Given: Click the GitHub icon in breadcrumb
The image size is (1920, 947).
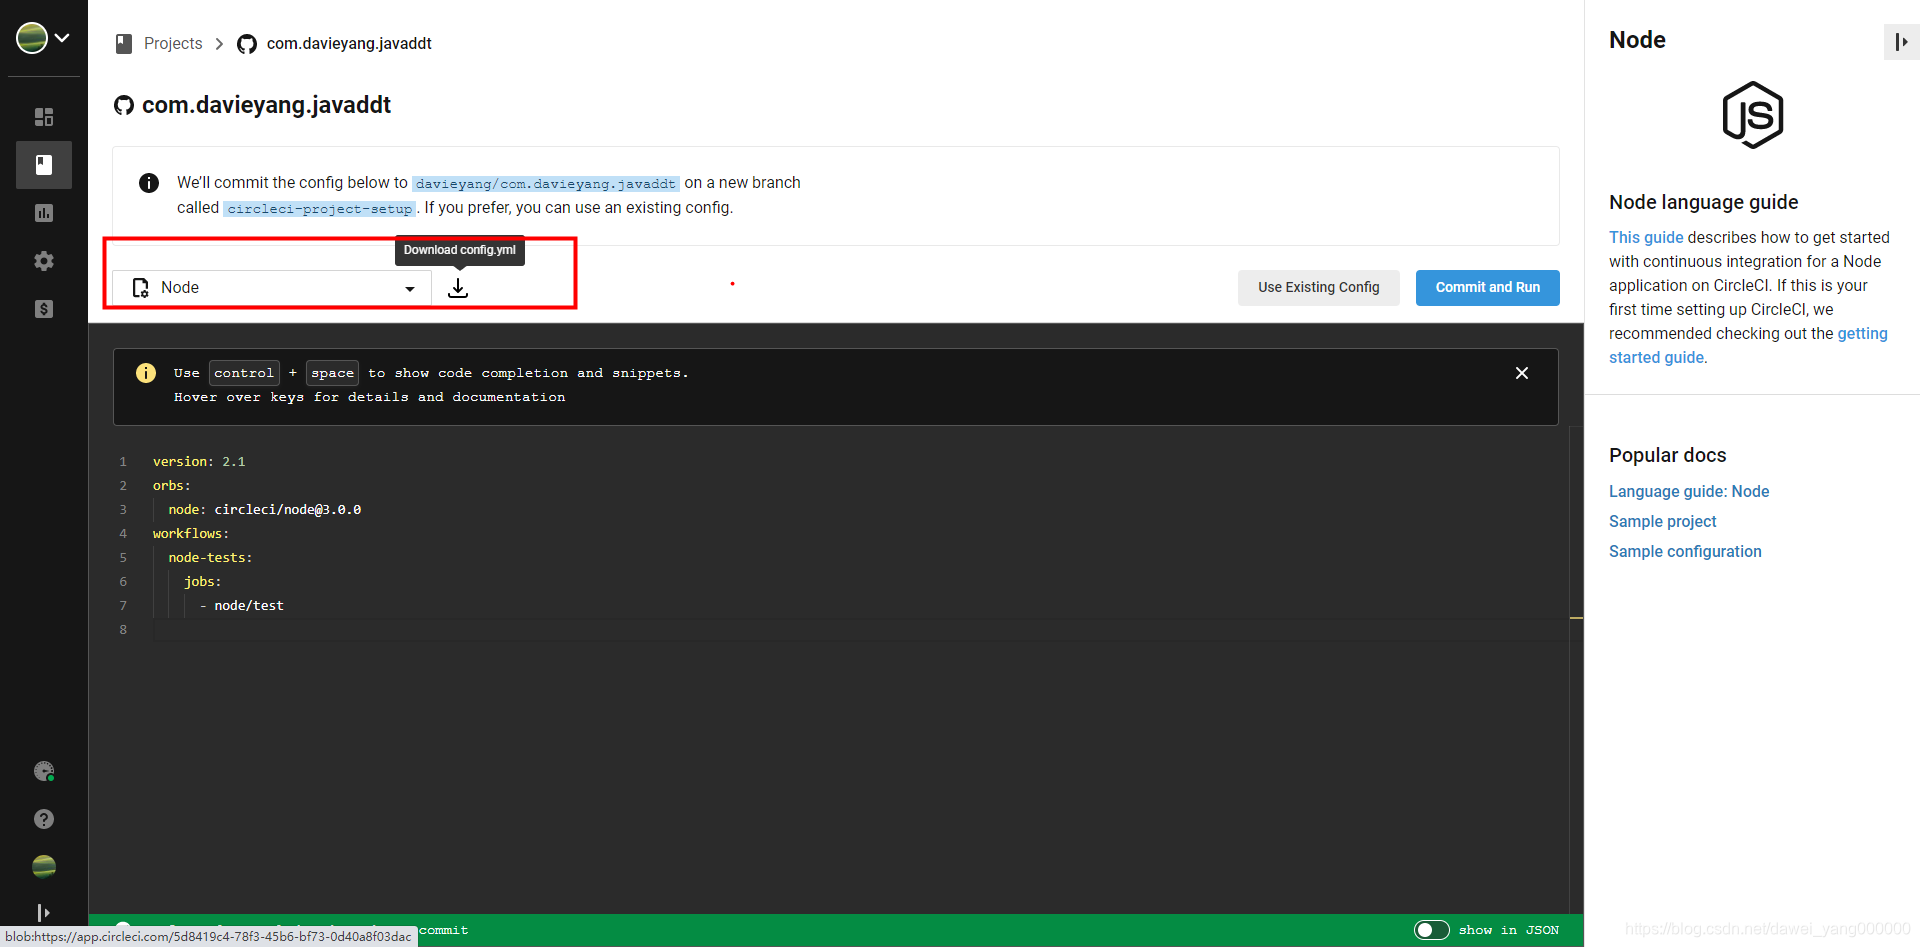Looking at the screenshot, I should (247, 44).
